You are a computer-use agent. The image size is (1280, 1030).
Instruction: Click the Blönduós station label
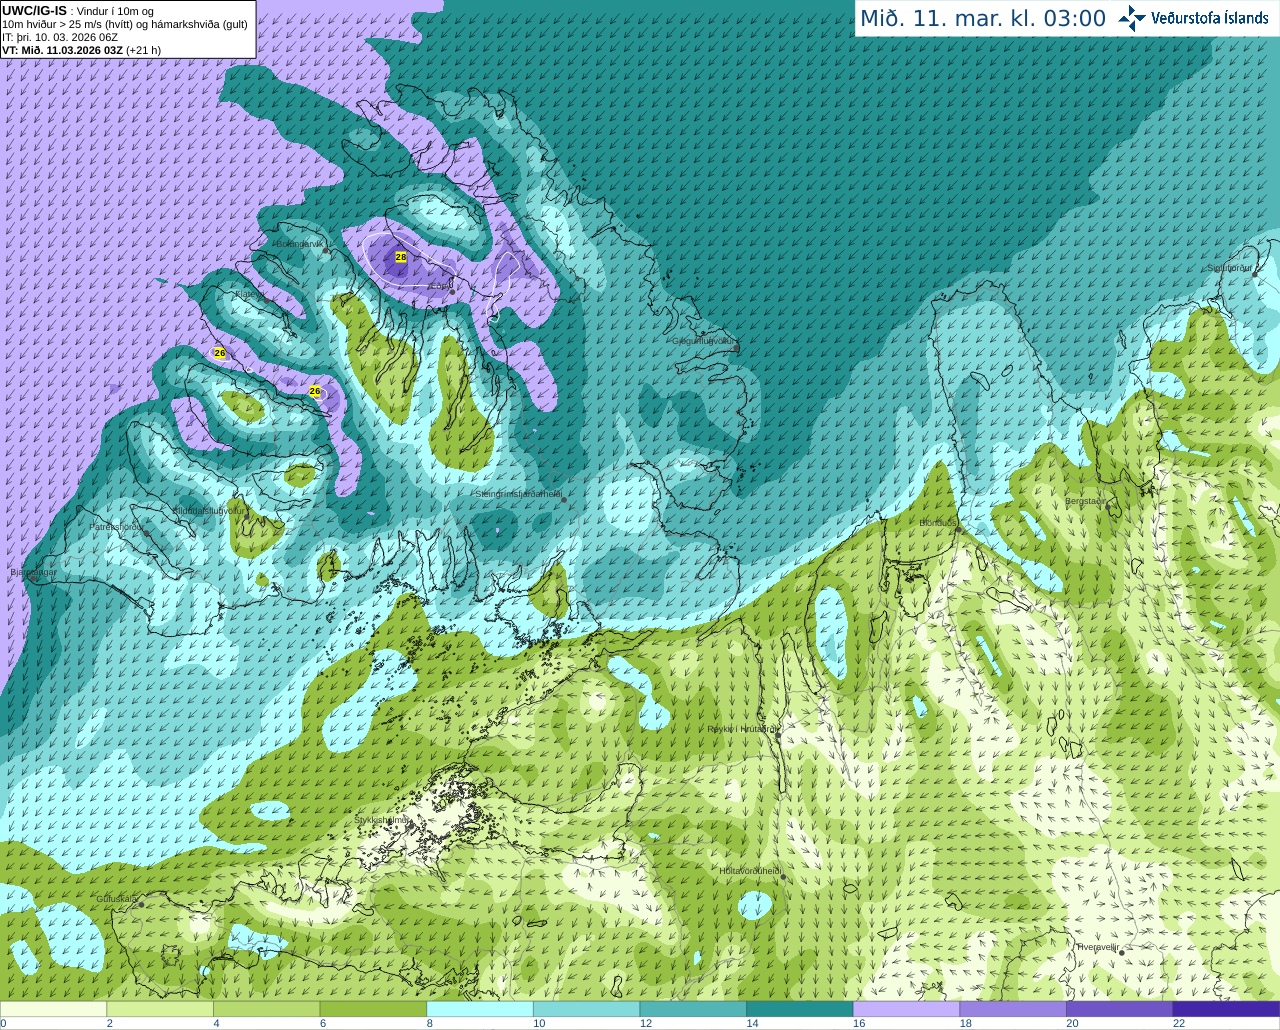point(937,523)
